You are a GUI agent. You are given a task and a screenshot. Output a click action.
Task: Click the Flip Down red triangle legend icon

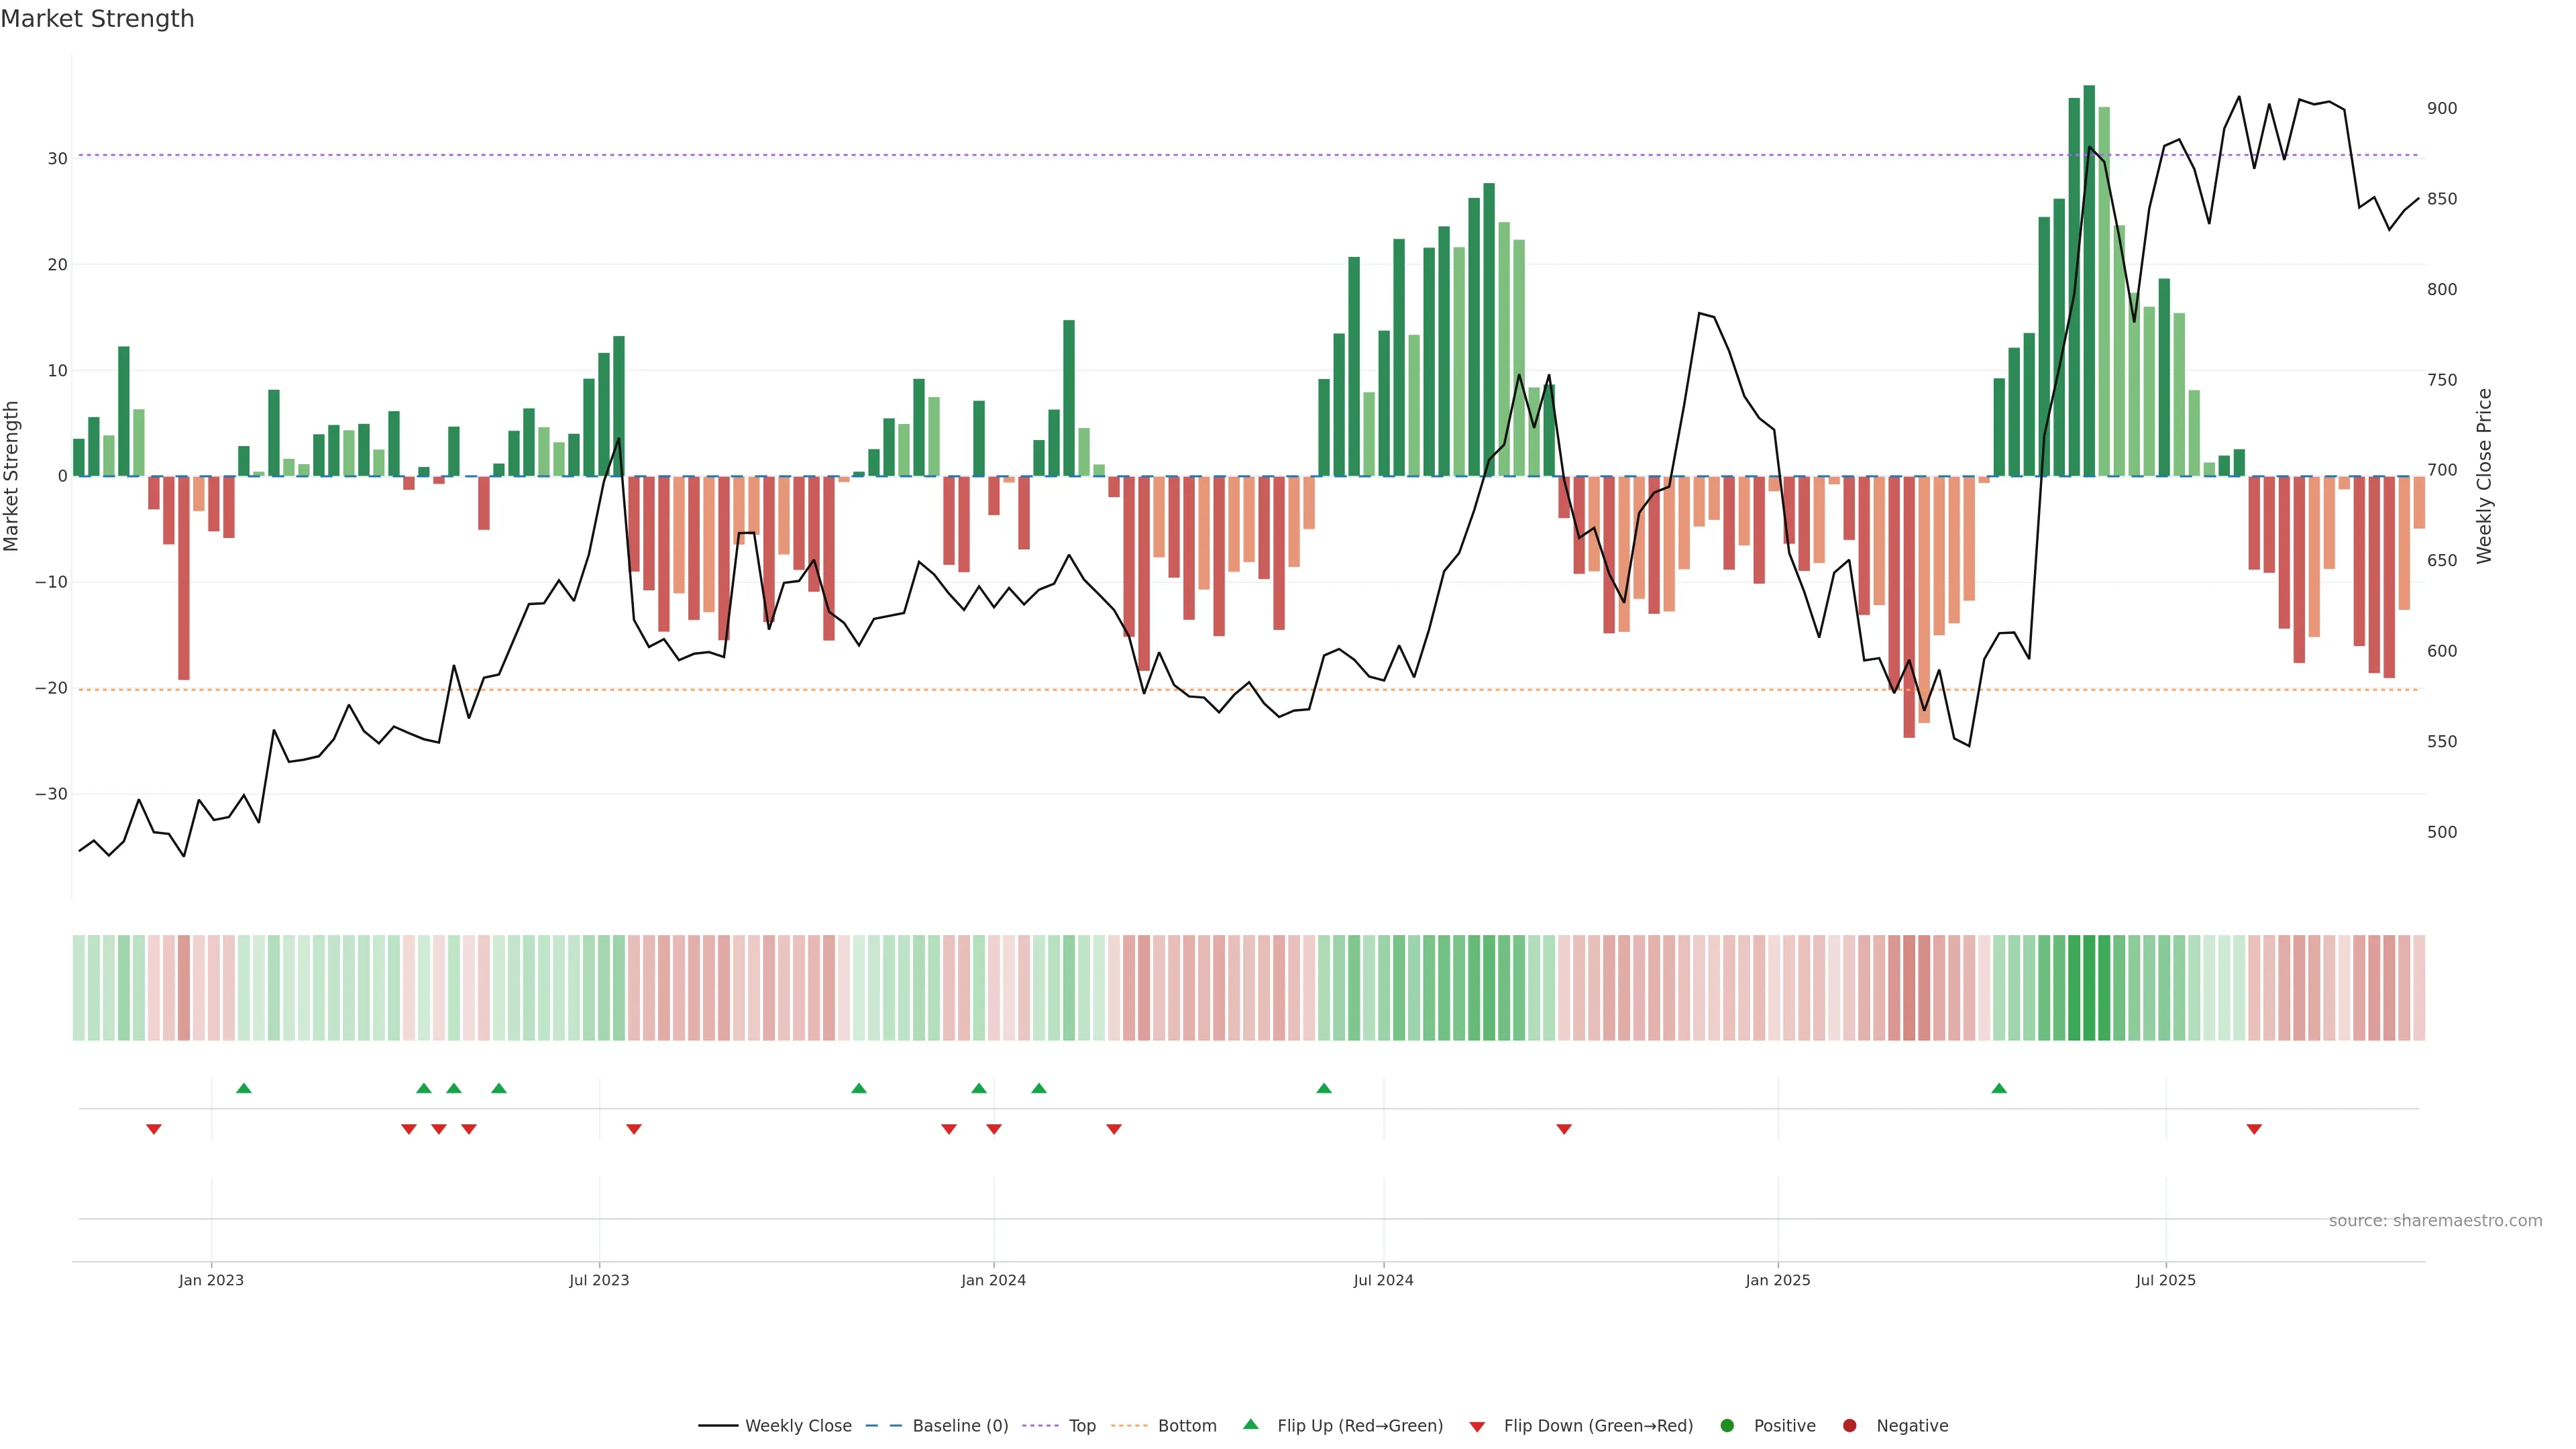[x=1477, y=1426]
